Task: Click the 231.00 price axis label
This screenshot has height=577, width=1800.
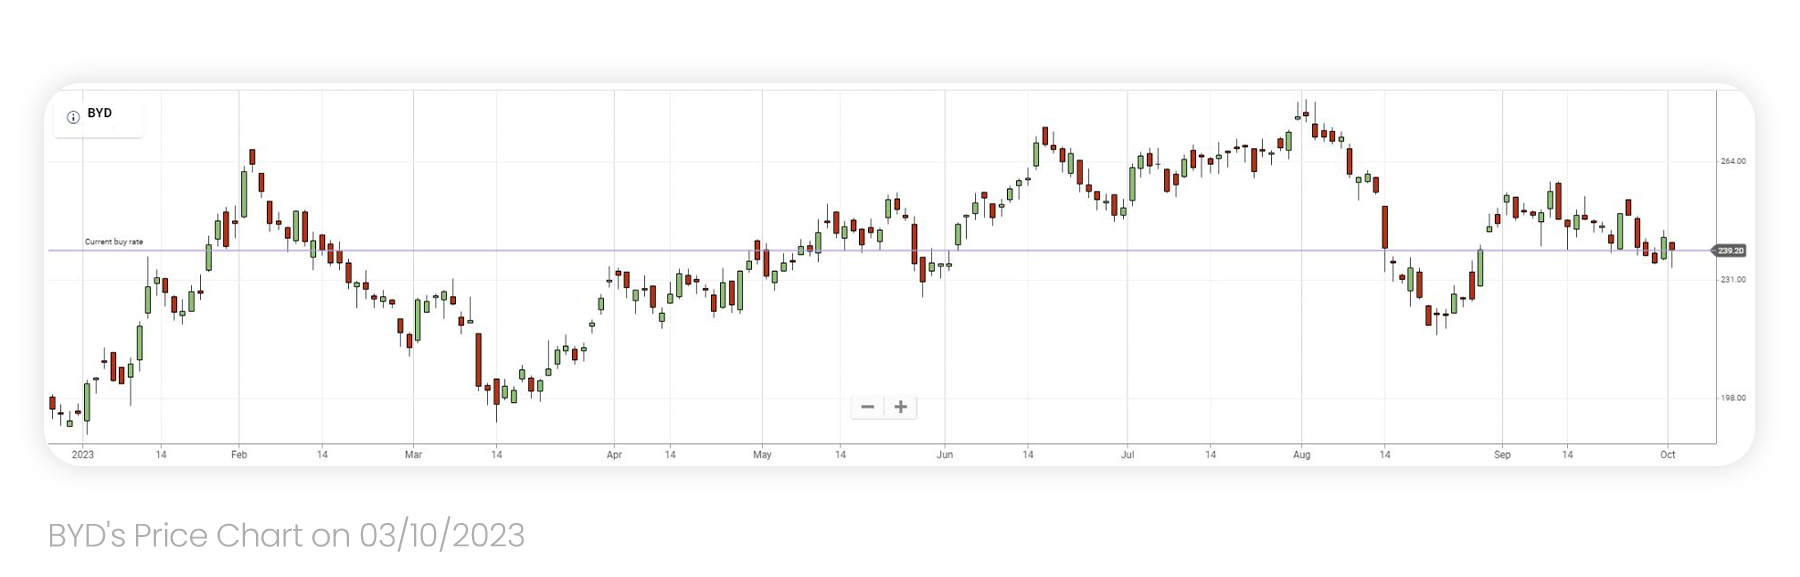Action: click(x=1733, y=280)
